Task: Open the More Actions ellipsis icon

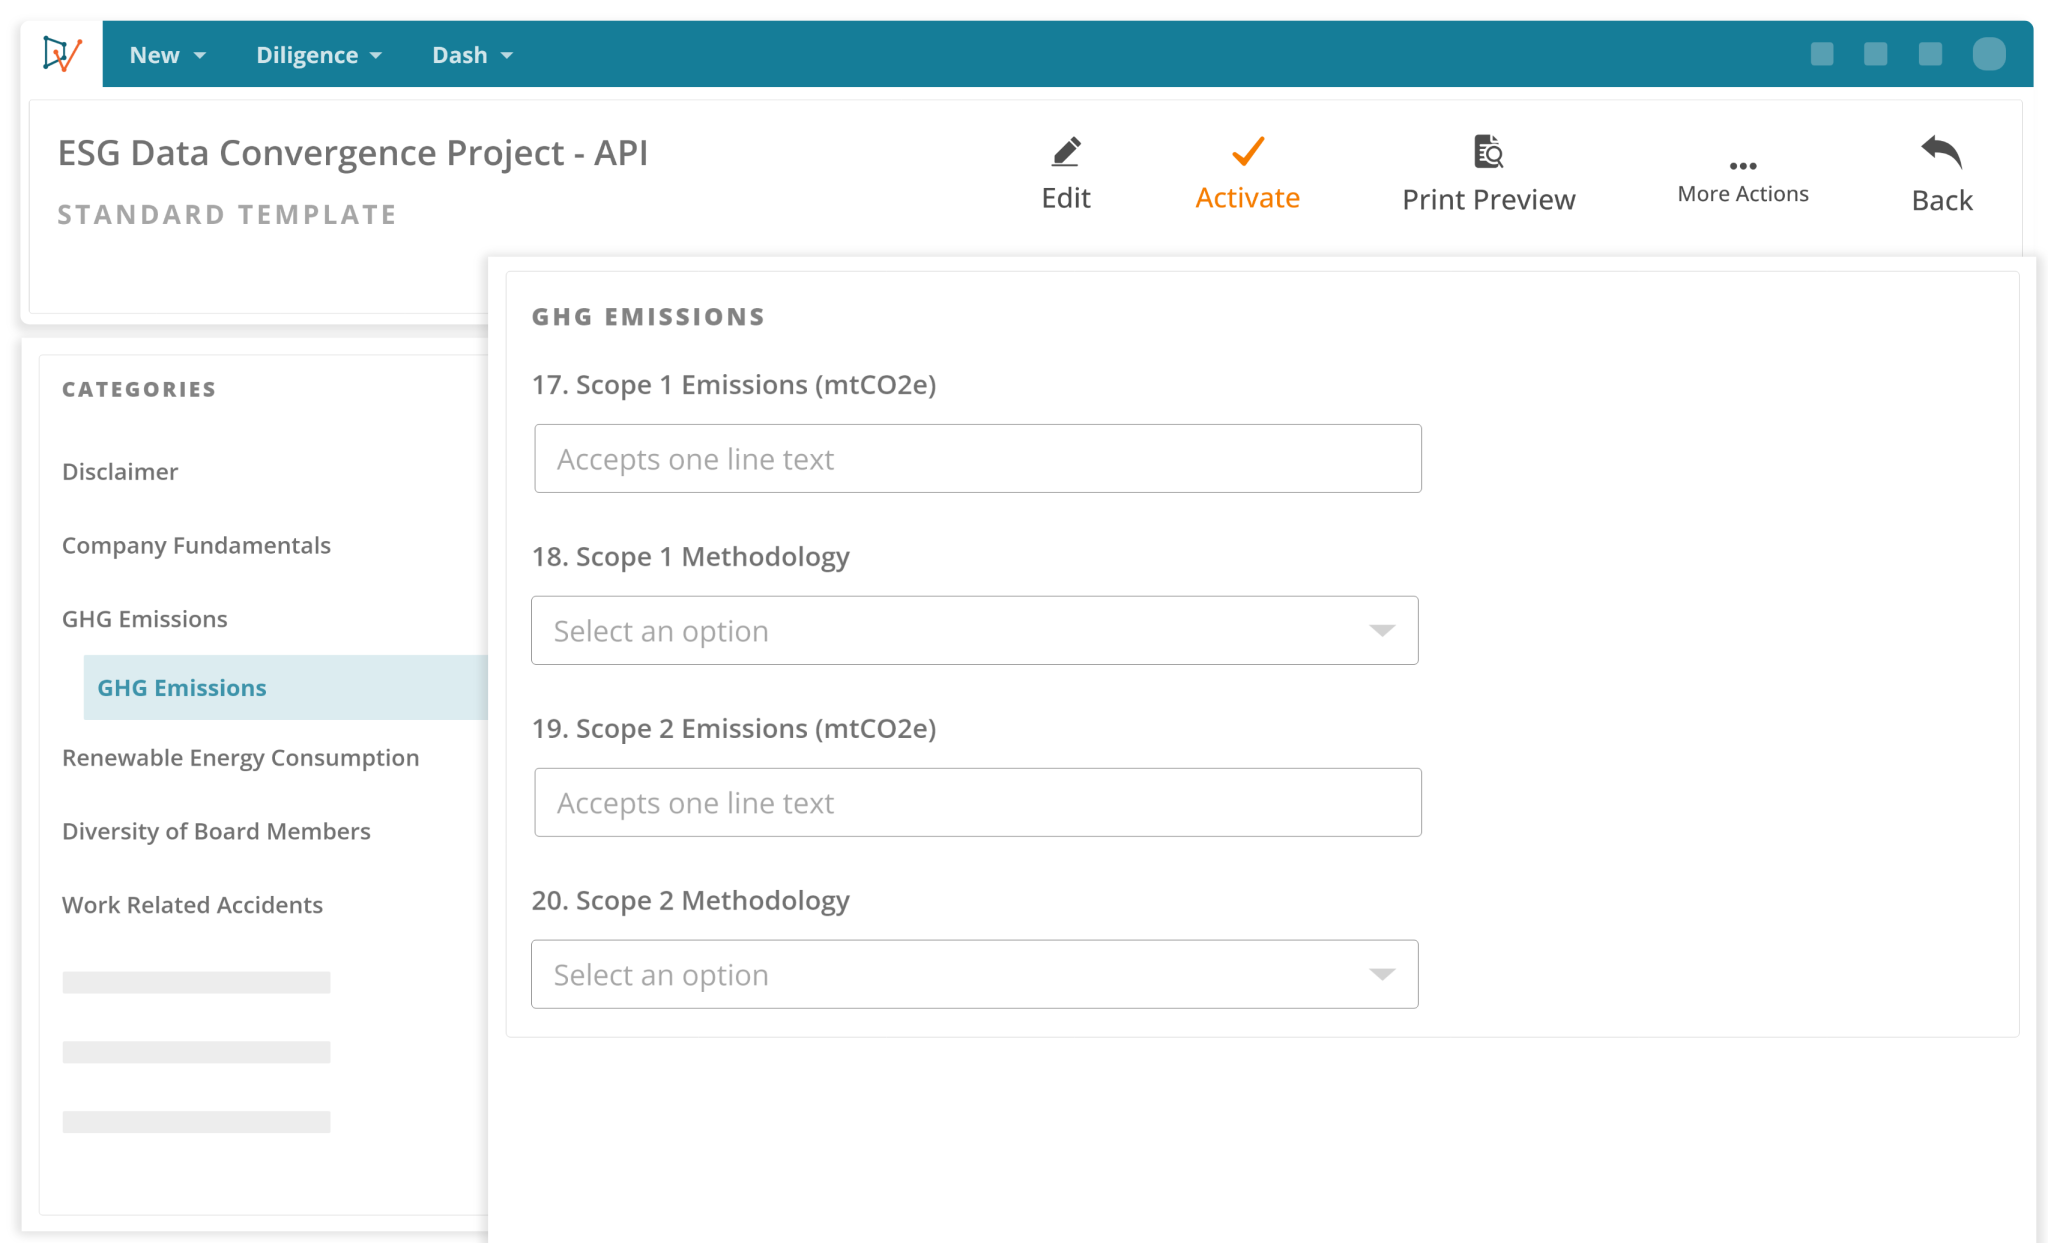Action: (x=1742, y=164)
